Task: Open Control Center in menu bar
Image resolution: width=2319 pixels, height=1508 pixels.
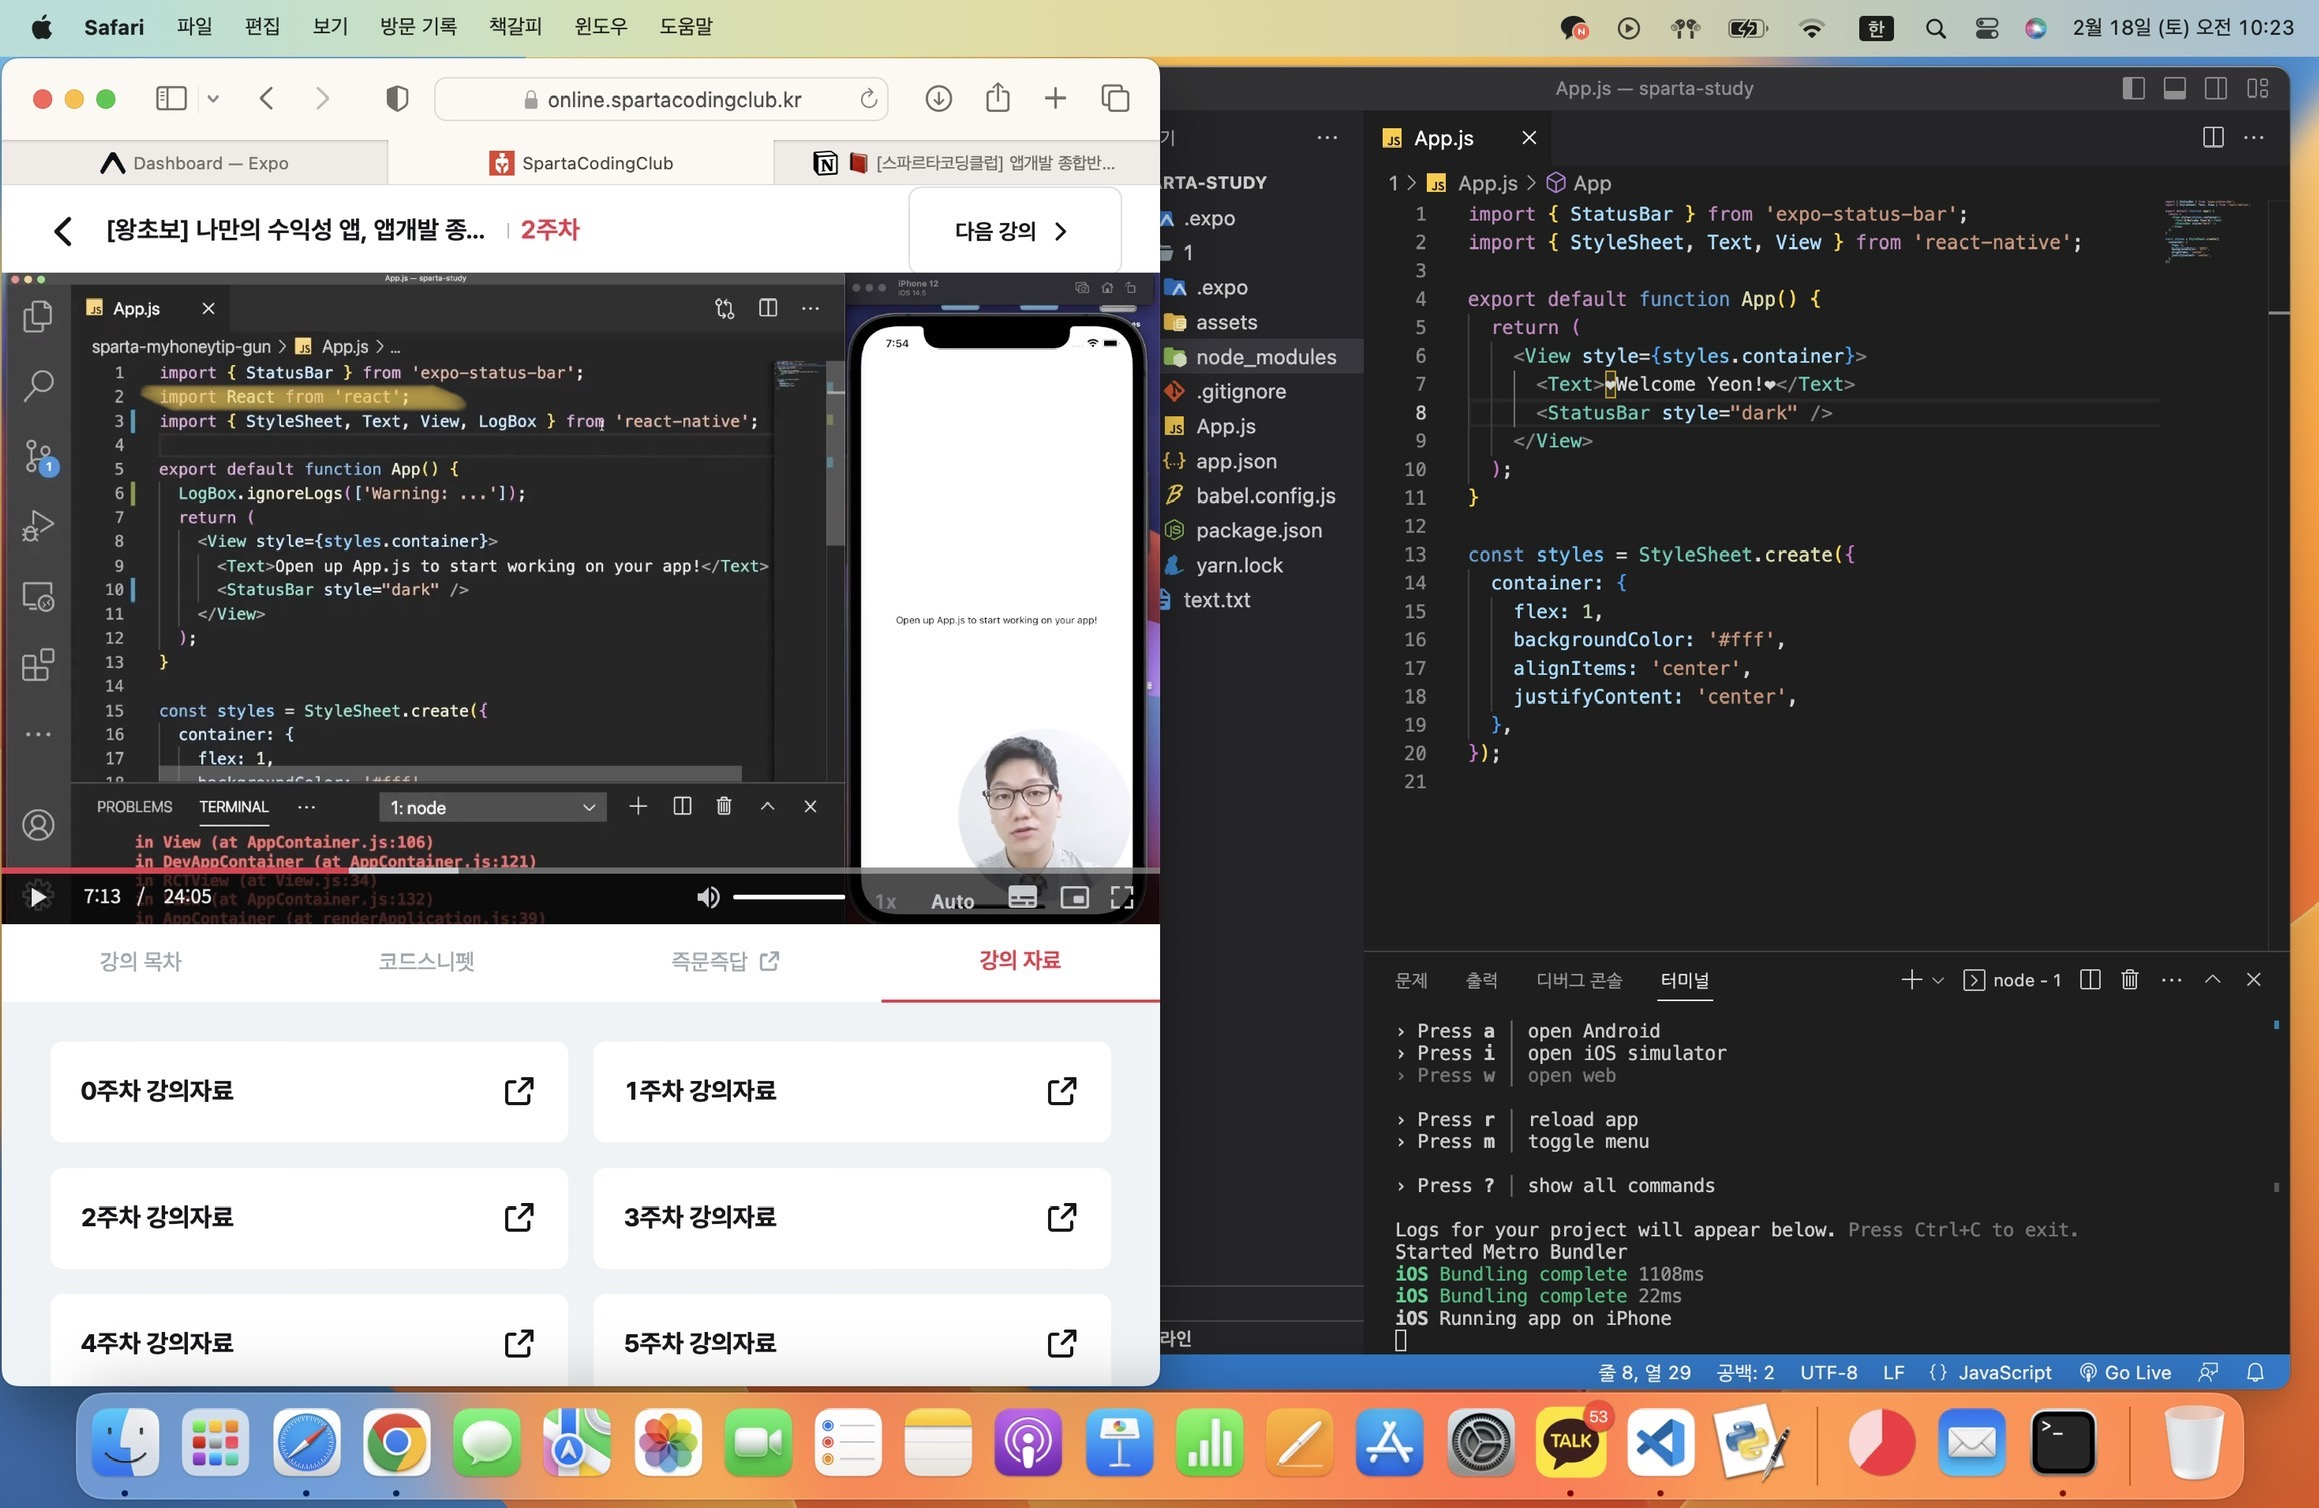Action: tap(1987, 28)
